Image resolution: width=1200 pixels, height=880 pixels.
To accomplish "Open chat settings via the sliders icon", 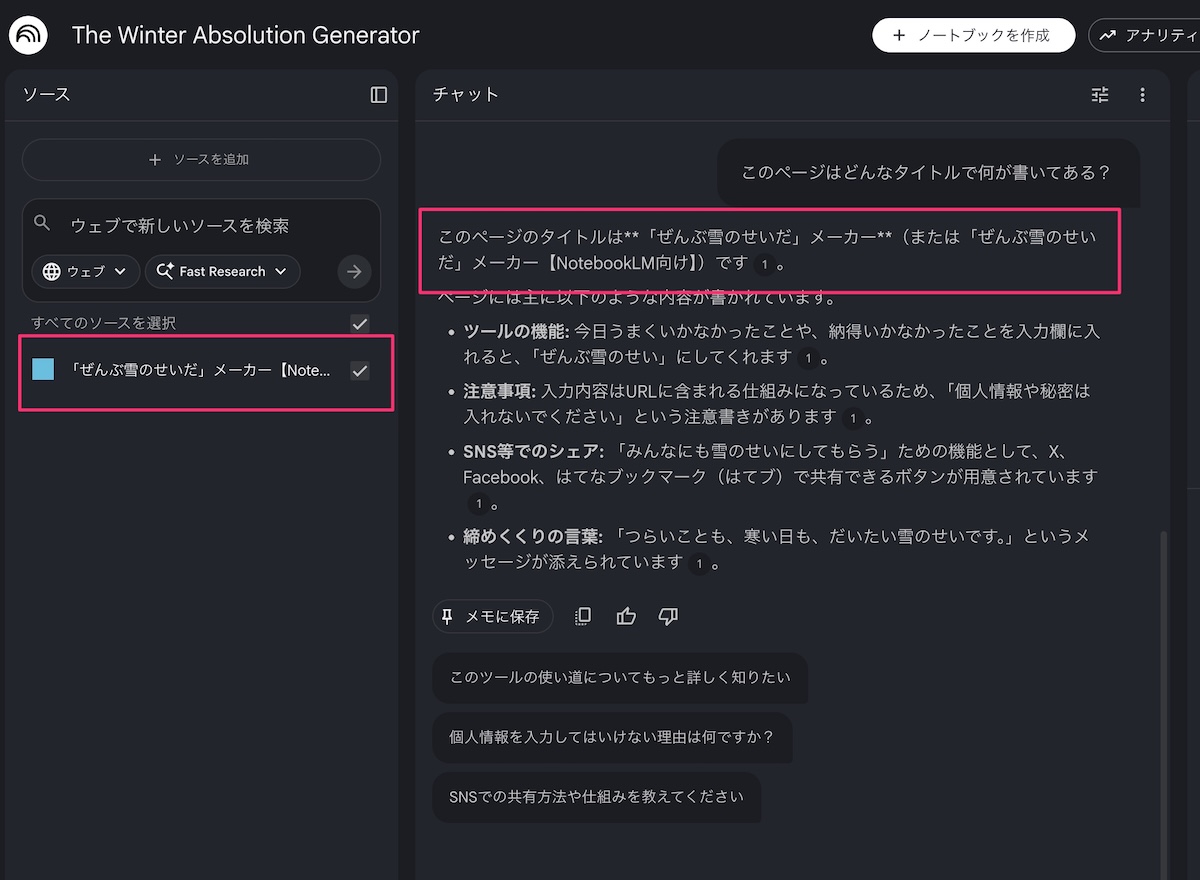I will pos(1100,95).
